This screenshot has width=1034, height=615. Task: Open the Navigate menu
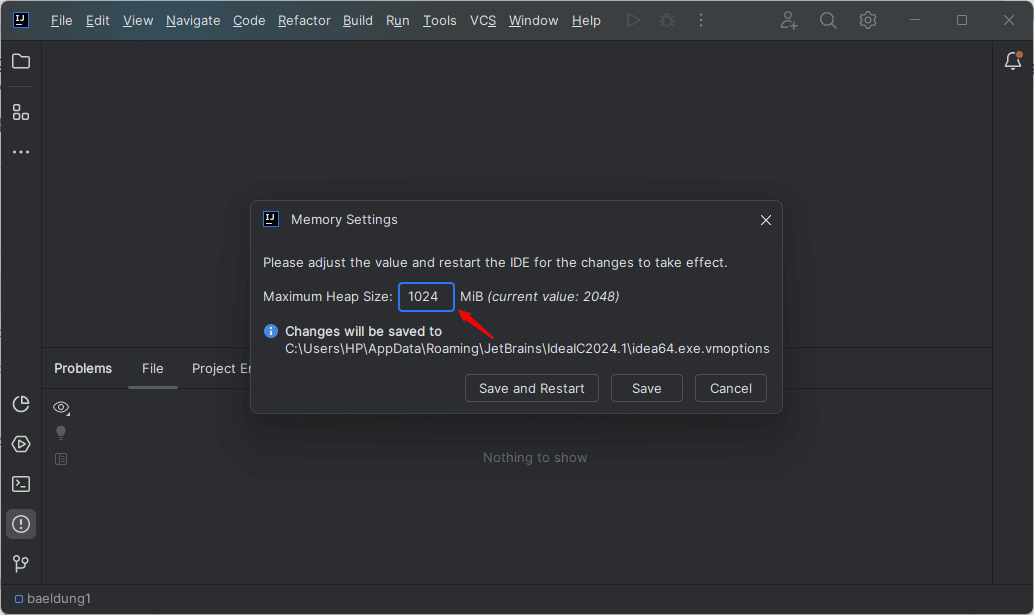pyautogui.click(x=193, y=20)
